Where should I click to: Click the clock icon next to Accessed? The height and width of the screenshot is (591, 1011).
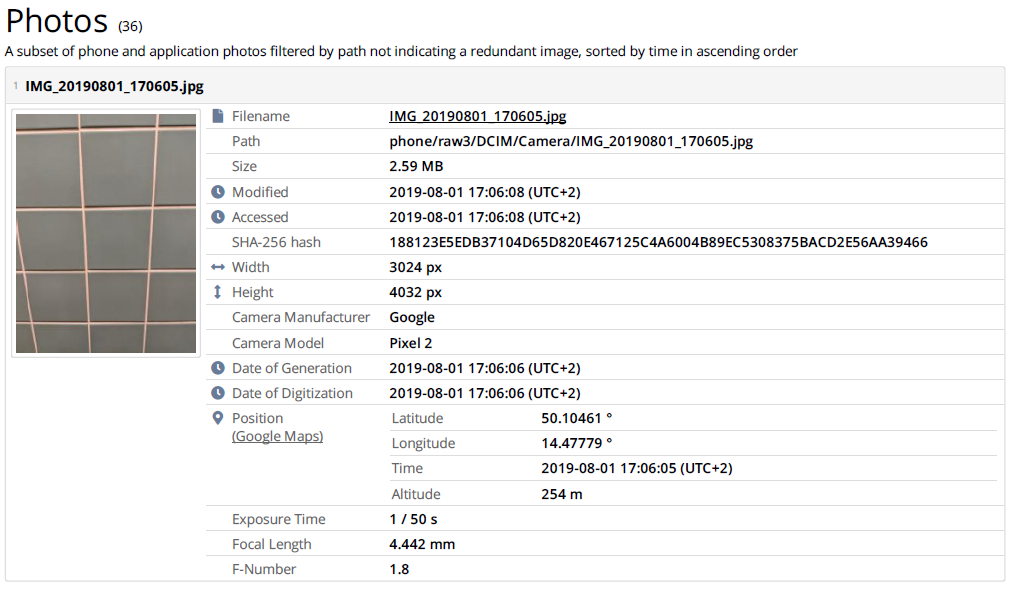pyautogui.click(x=218, y=216)
